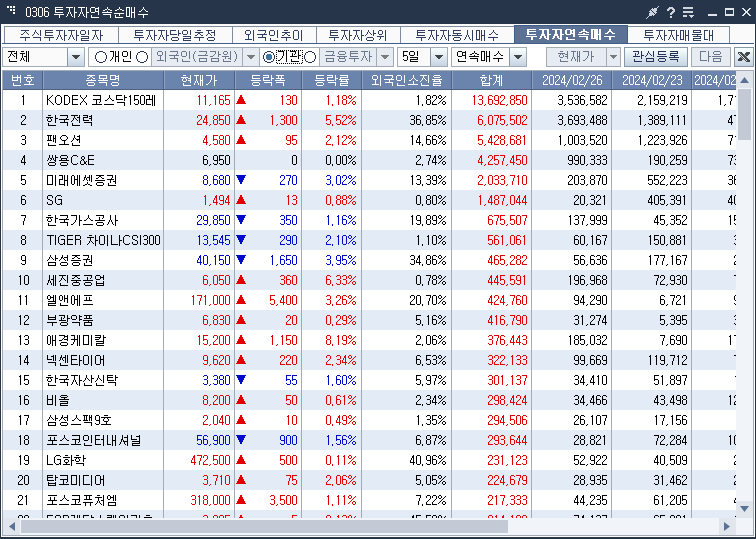Select the 외국인(금감원) radio button

[x=142, y=57]
